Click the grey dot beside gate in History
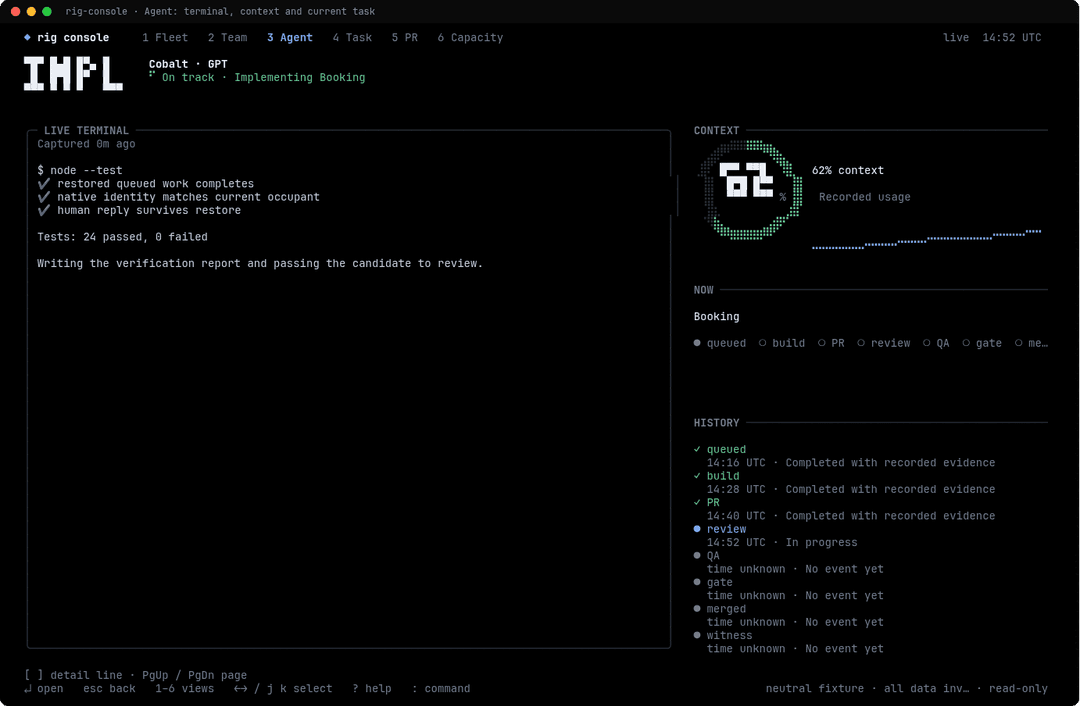This screenshot has width=1080, height=706. (697, 582)
